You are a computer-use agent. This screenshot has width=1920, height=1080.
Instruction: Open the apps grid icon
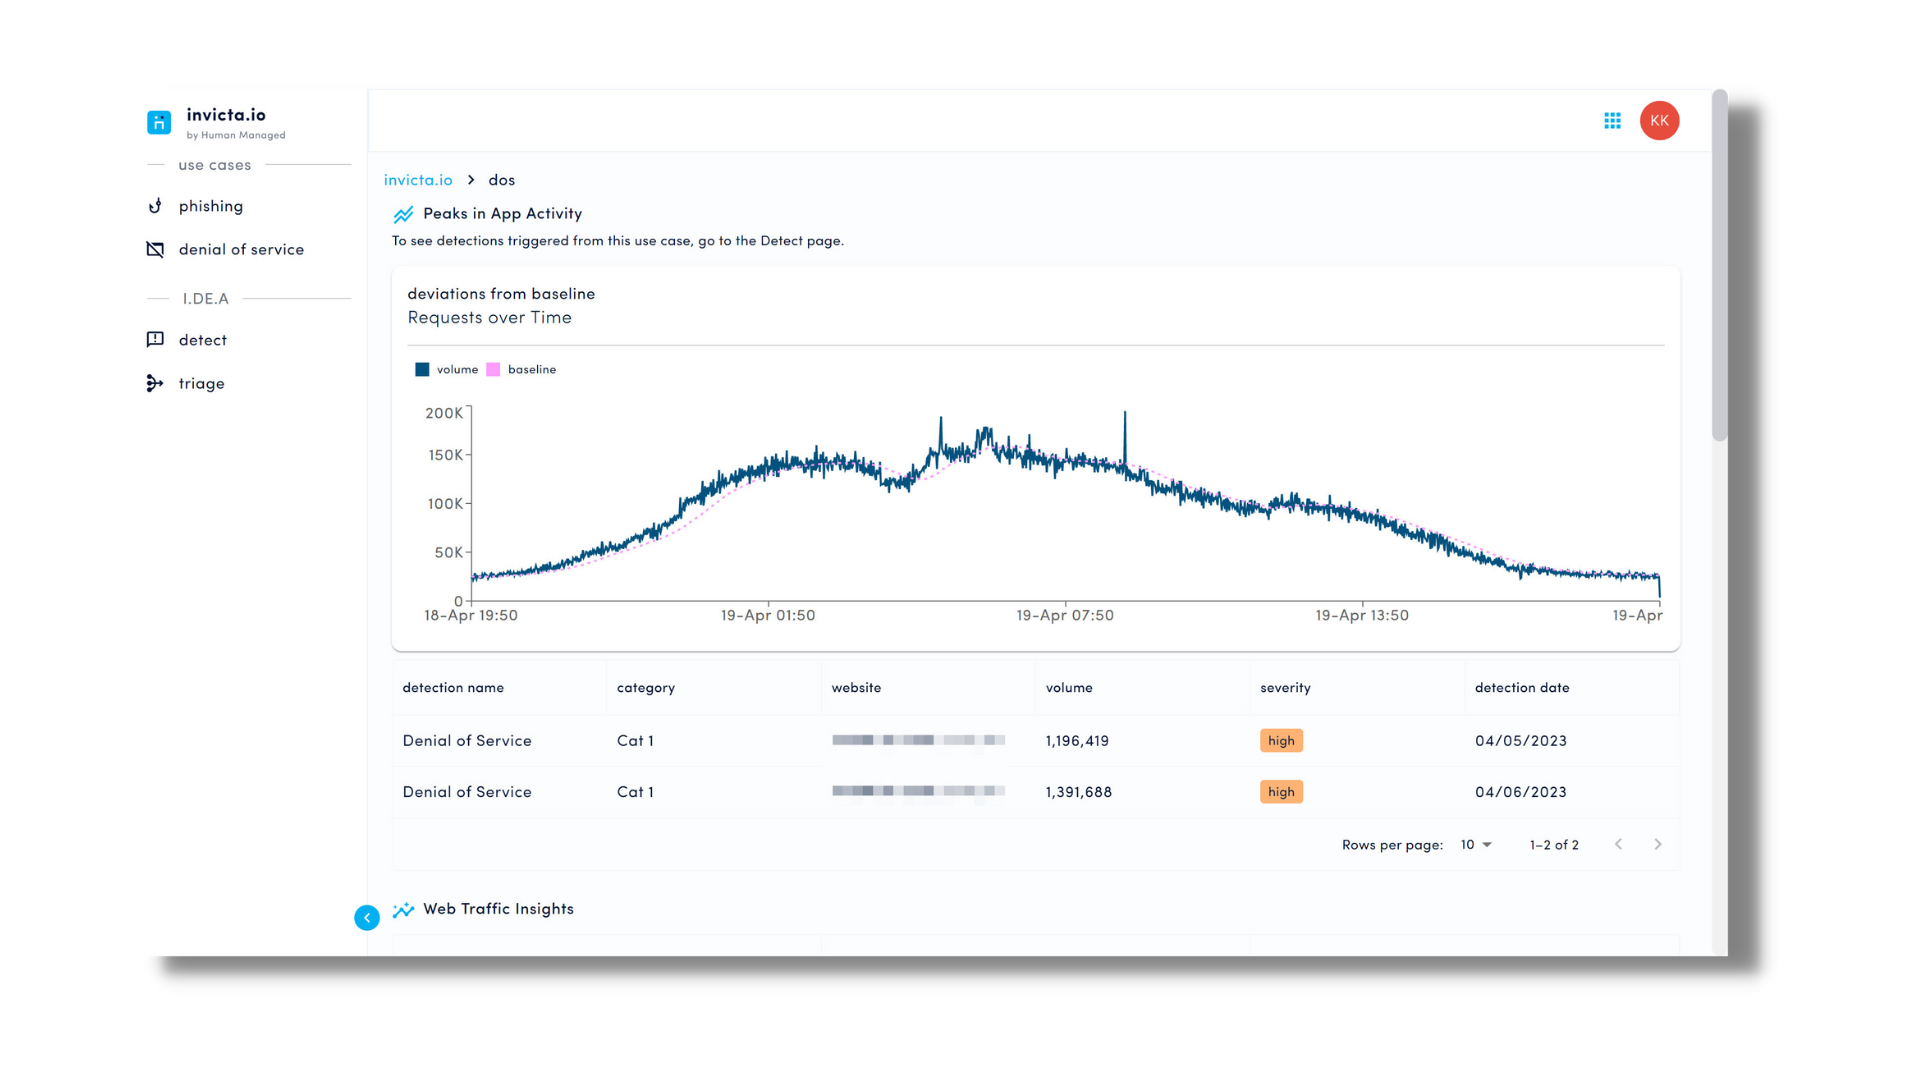tap(1612, 121)
